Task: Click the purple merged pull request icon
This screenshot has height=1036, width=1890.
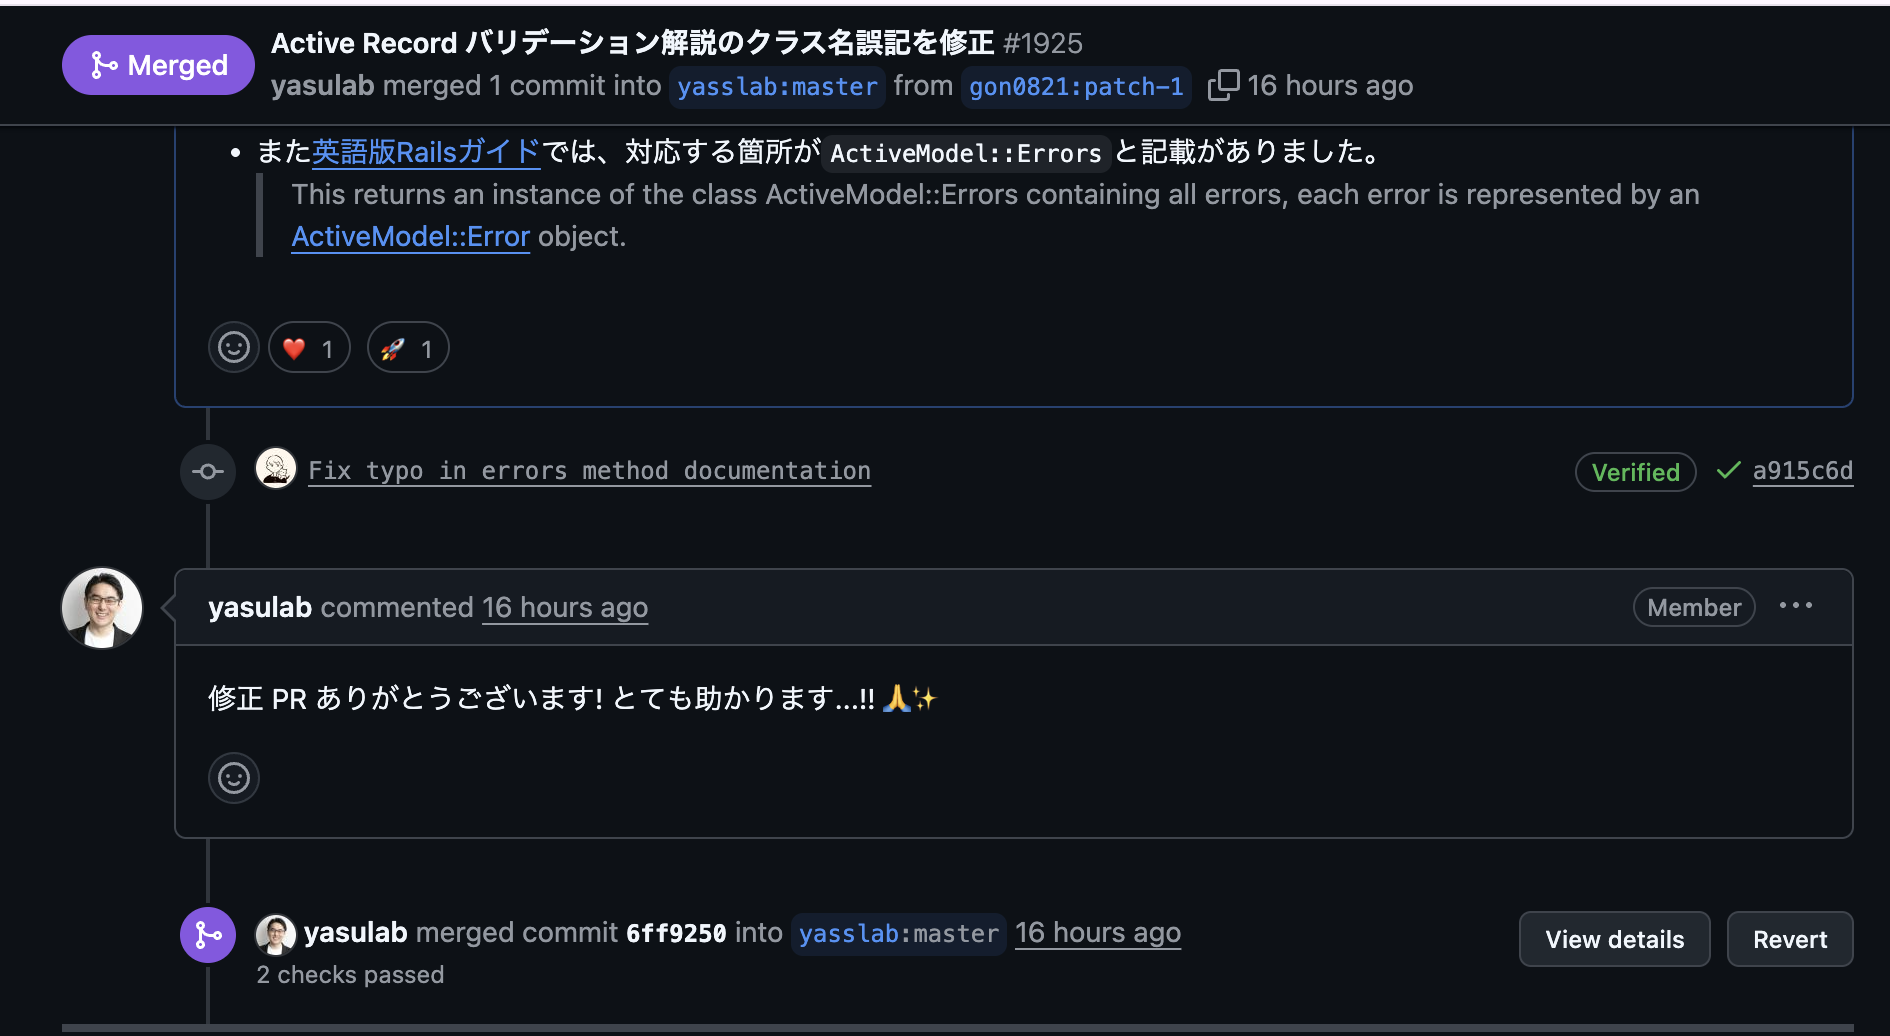Action: click(207, 934)
